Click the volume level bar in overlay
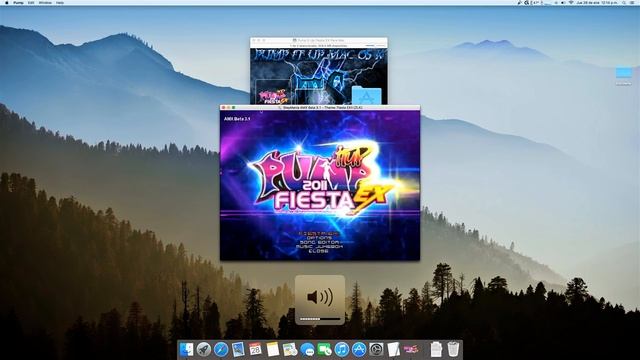 pos(320,319)
